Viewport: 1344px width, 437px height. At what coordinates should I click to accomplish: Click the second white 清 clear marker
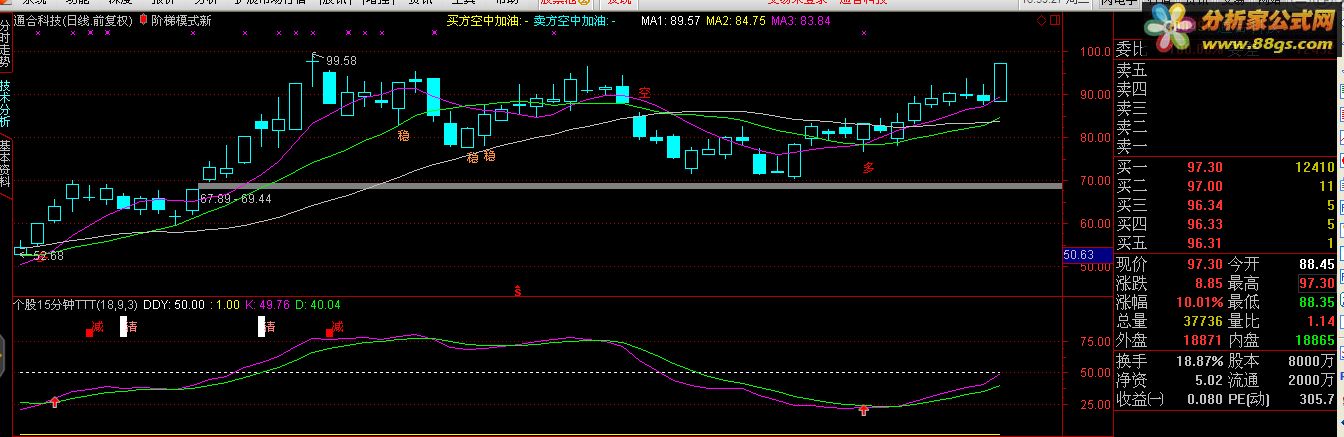pos(266,326)
